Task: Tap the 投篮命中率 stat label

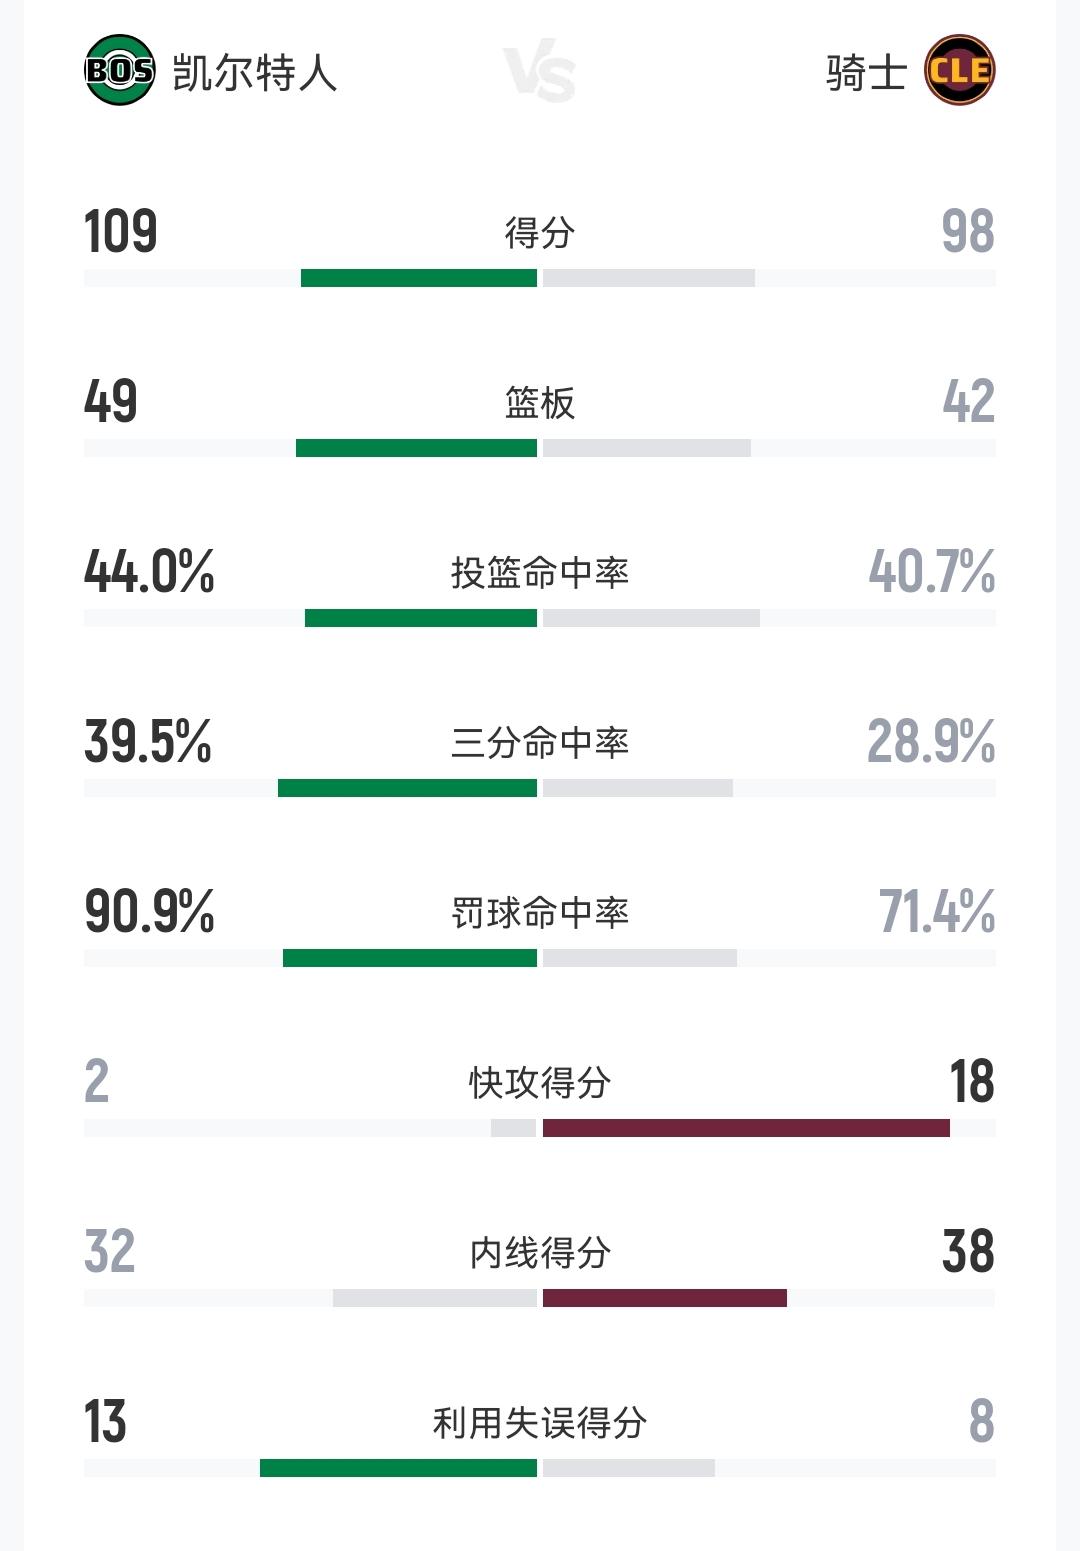Action: (540, 573)
